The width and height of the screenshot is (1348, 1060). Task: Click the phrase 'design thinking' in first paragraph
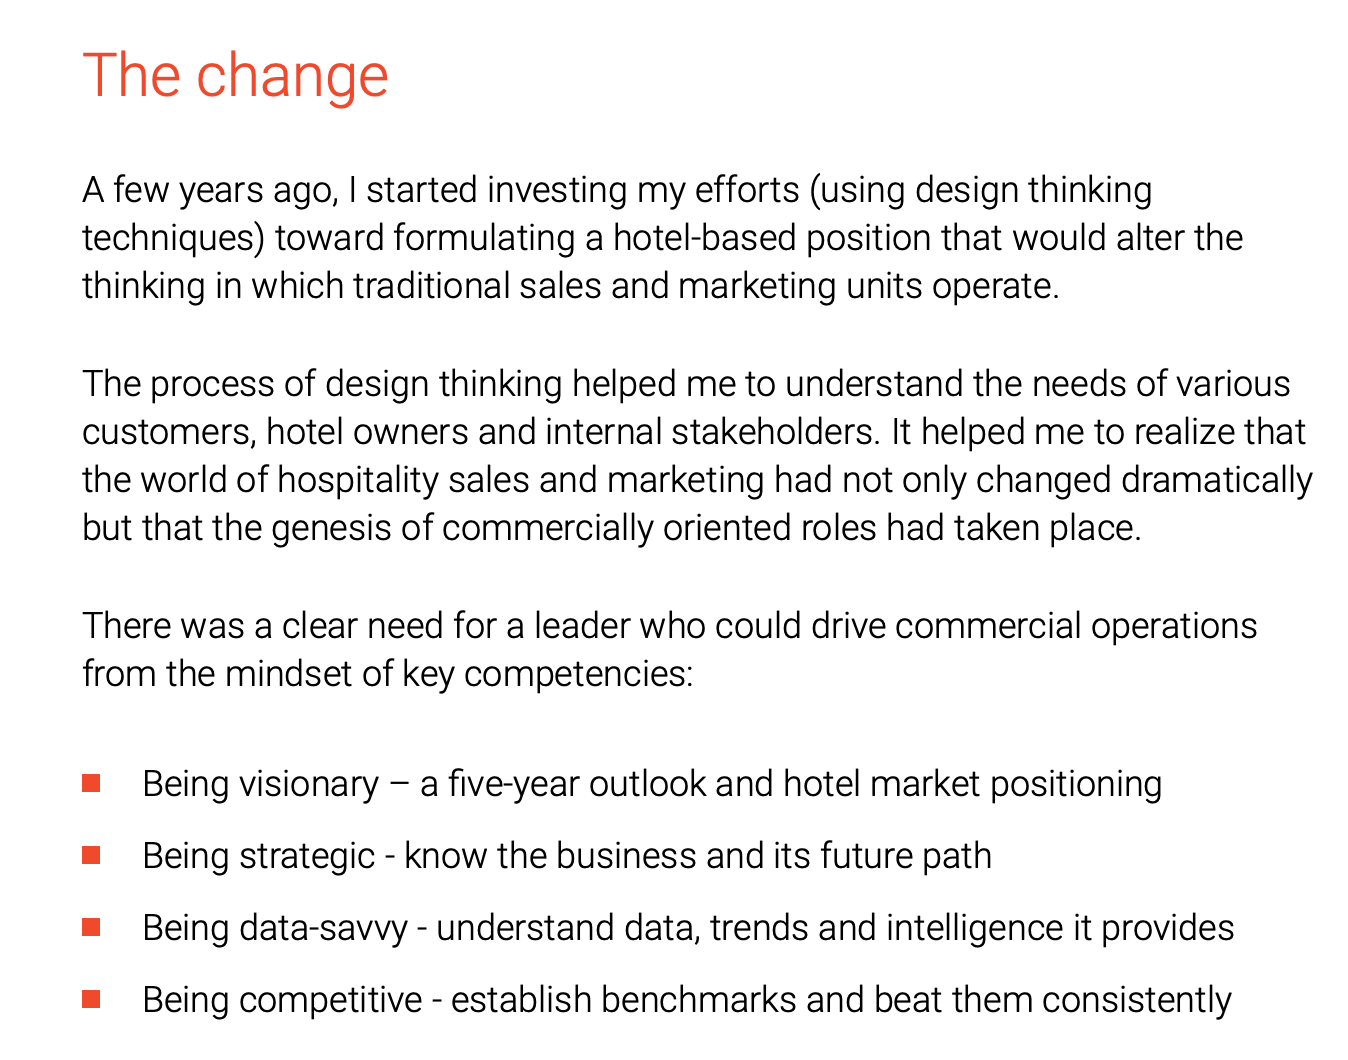[x=1034, y=190]
